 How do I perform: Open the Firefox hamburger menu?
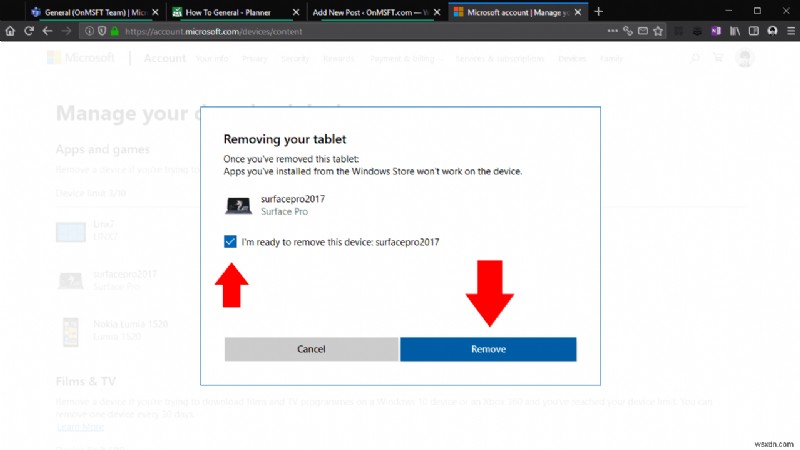point(791,31)
